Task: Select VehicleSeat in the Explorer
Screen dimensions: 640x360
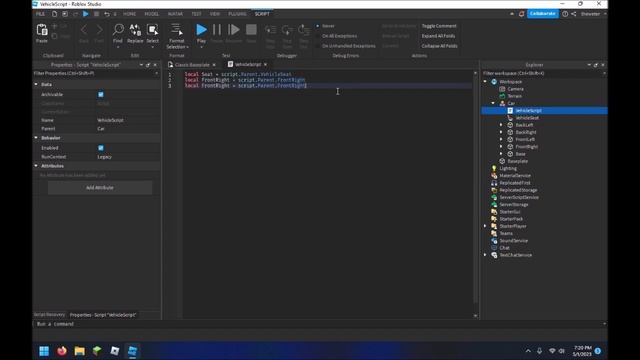Action: coord(527,118)
